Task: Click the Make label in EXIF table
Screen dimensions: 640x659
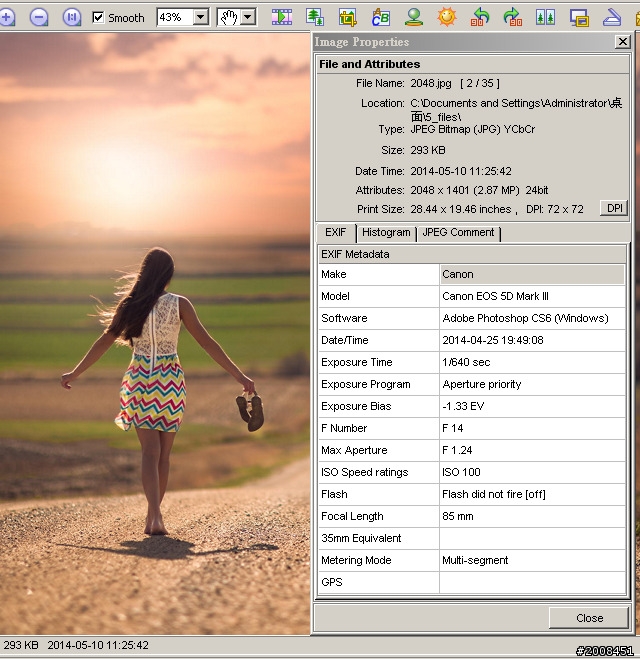Action: tap(334, 274)
